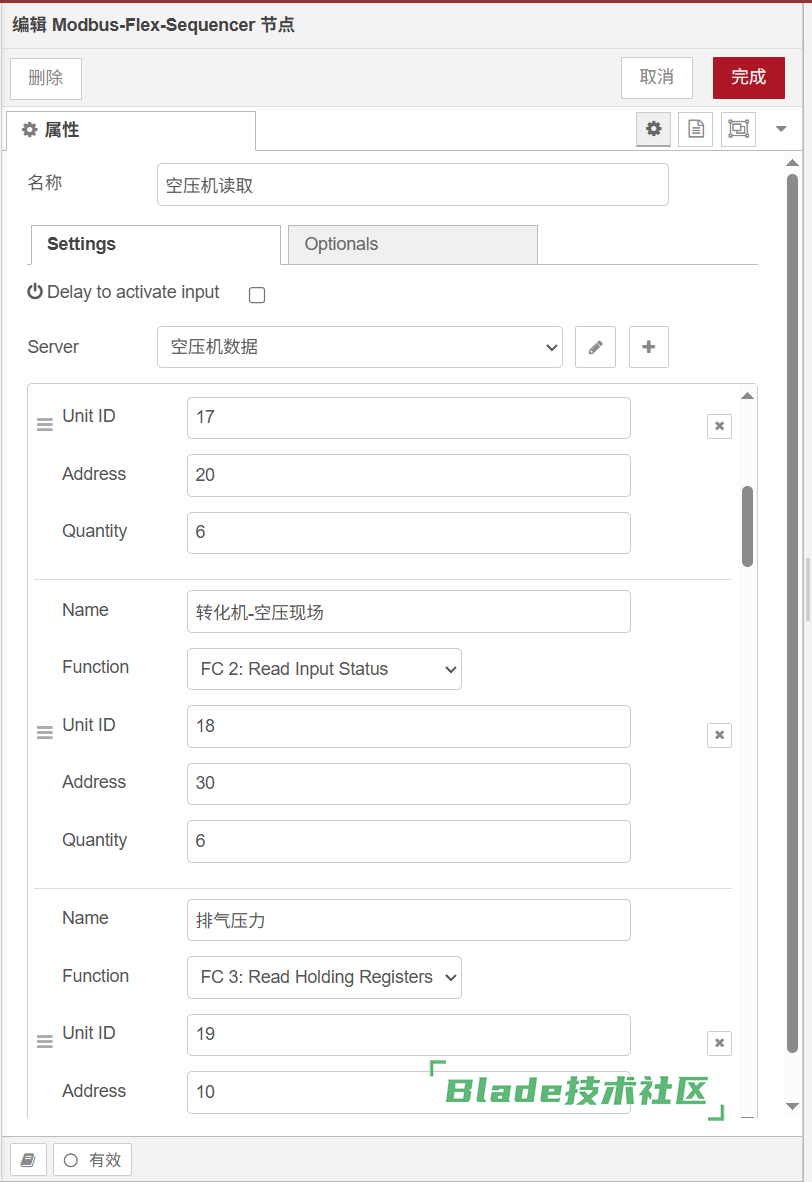Viewport: 812px width, 1182px height.
Task: Click the 完成 done button
Action: tap(748, 77)
